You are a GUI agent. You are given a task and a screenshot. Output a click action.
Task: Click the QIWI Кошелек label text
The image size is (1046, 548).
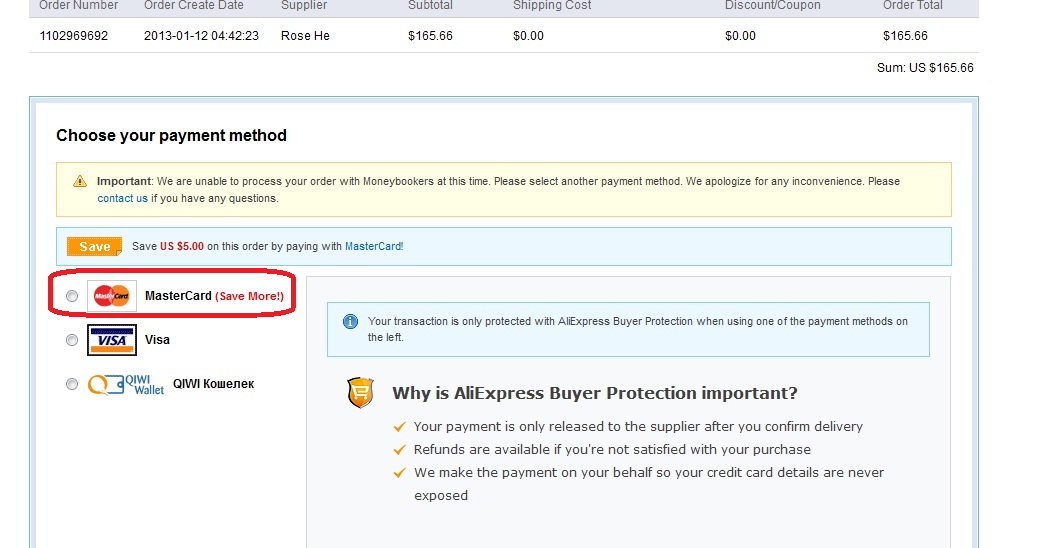213,384
